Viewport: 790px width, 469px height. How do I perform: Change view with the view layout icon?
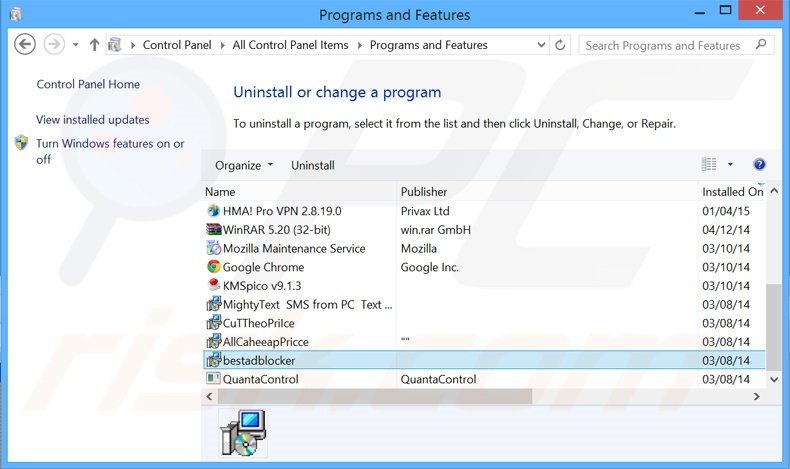click(709, 164)
